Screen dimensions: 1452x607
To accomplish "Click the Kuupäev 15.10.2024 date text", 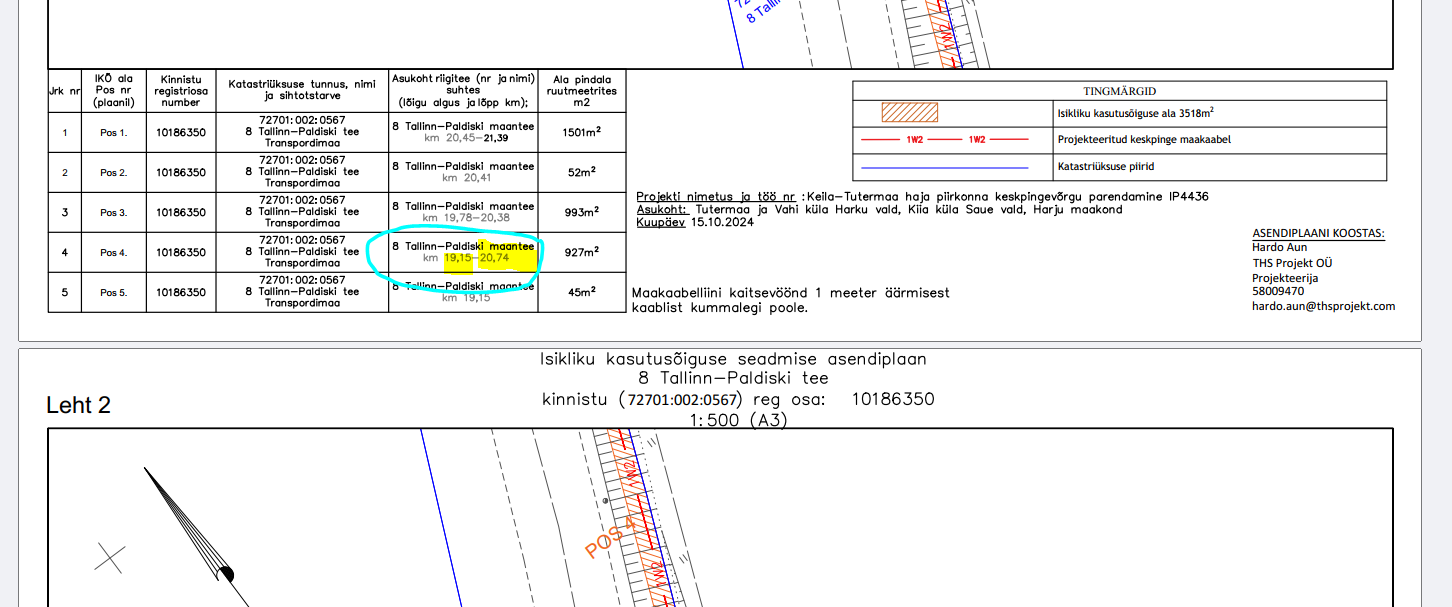I will [x=695, y=223].
